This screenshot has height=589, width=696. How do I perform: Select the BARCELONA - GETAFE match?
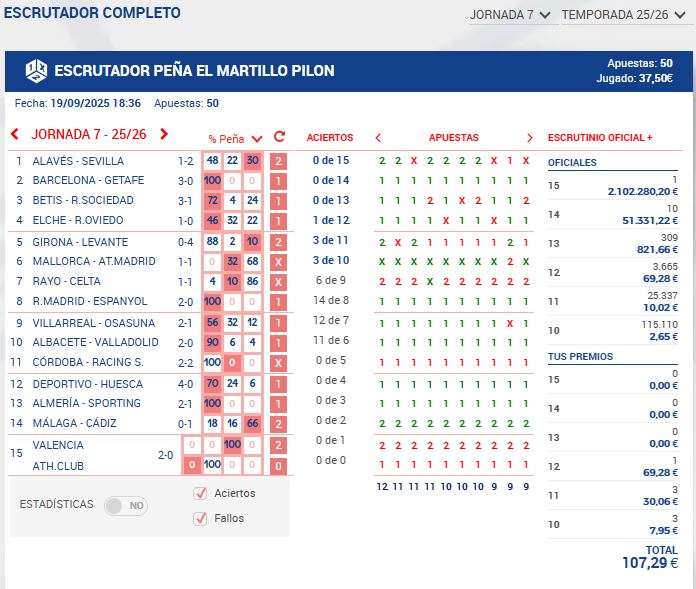pos(88,180)
